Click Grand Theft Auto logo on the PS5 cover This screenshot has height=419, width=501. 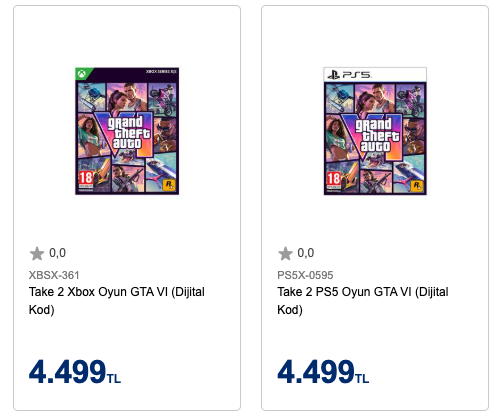(376, 136)
